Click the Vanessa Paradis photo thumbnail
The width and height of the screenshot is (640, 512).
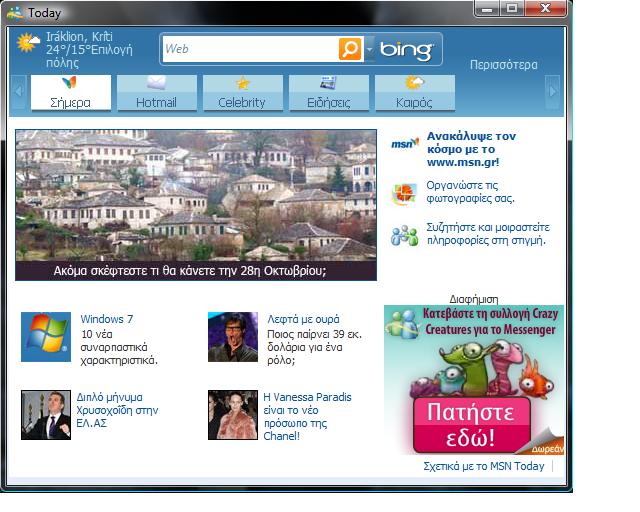pos(233,415)
